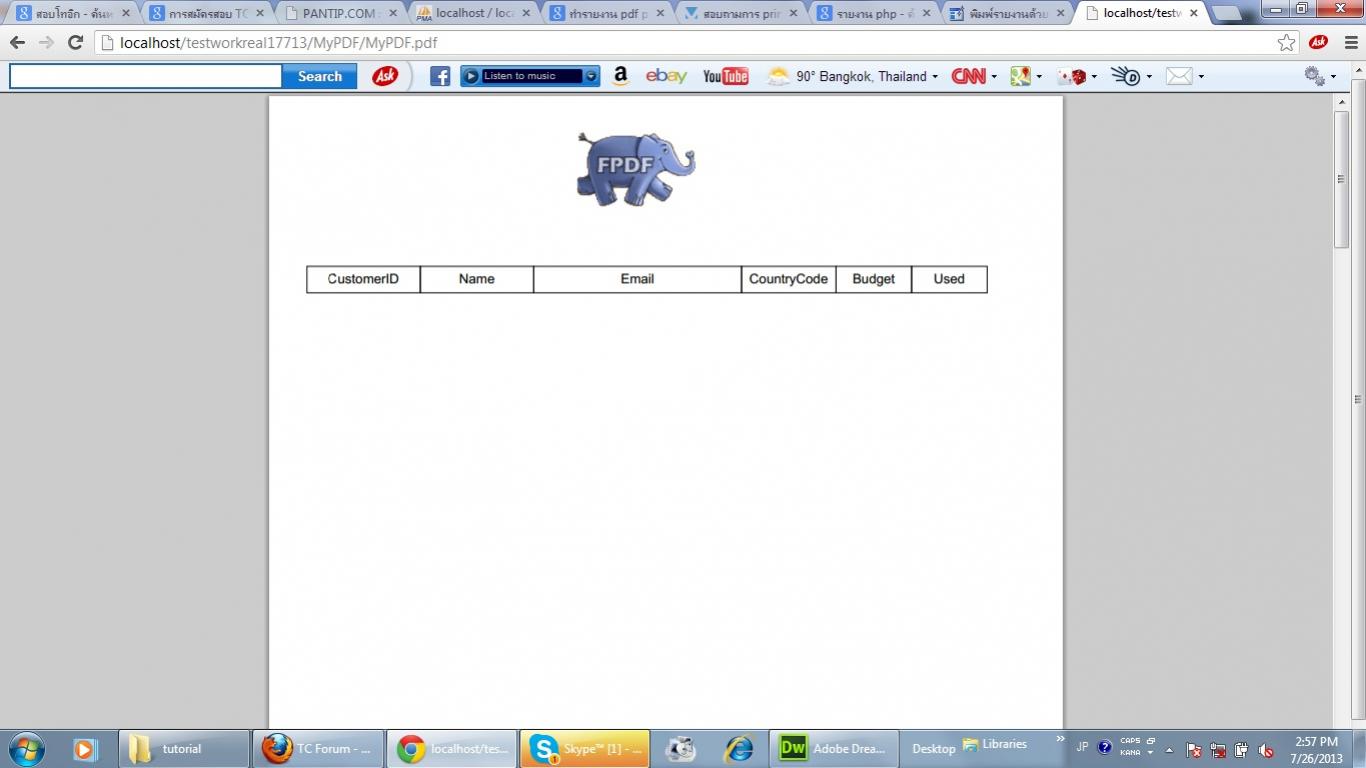Expand 90° Bangkok, Thailand weather dropdown
Screen dimensions: 1366x768
[935, 77]
